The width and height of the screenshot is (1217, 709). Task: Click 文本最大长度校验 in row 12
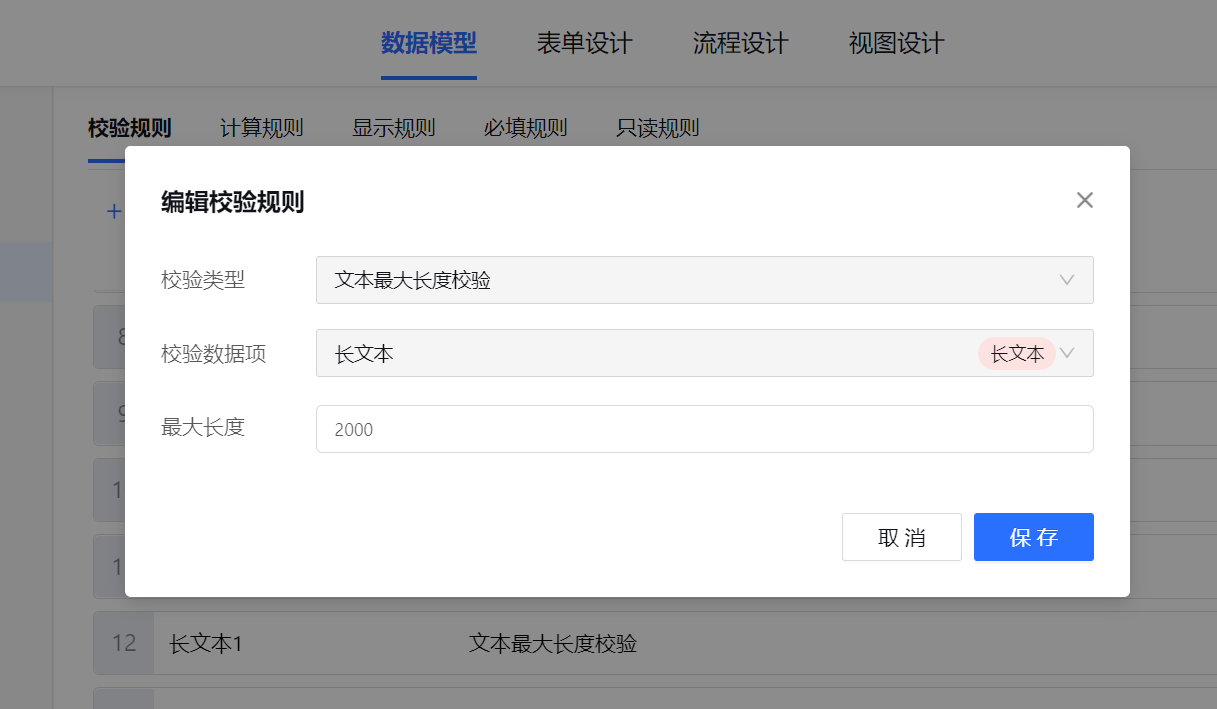pyautogui.click(x=553, y=643)
